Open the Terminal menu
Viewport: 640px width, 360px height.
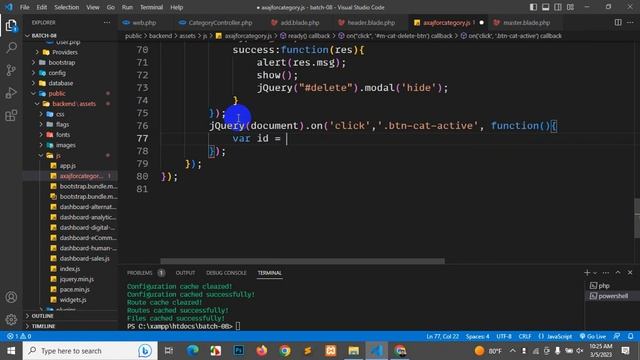[151, 7]
